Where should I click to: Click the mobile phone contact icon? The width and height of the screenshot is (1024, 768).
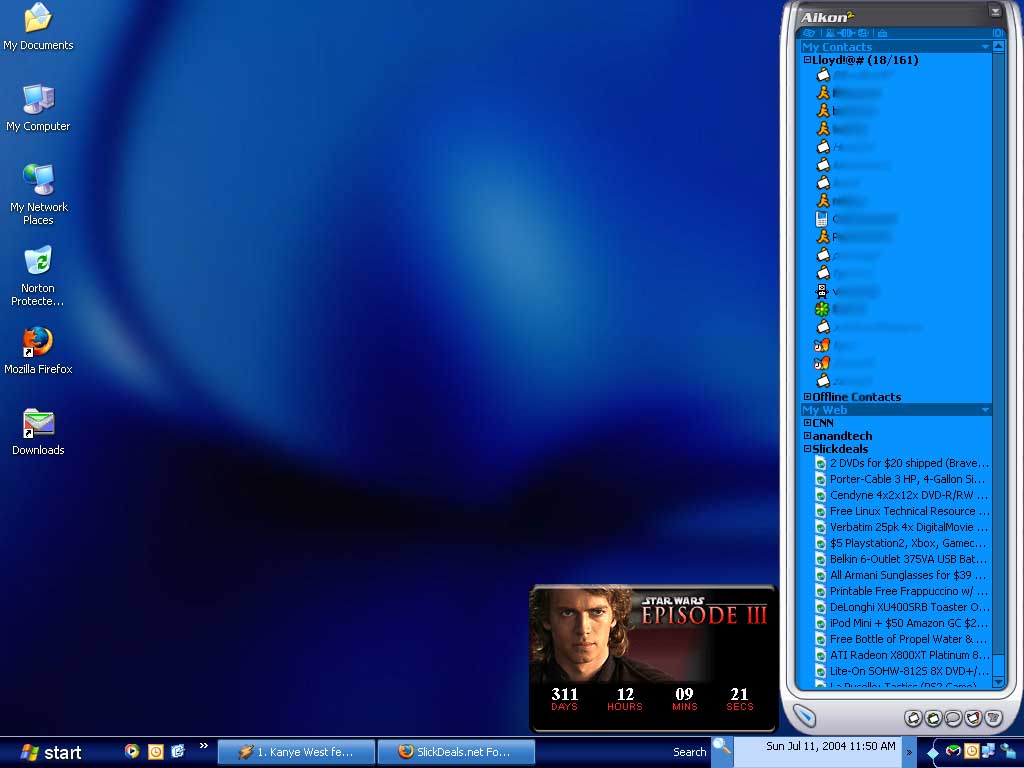click(x=822, y=219)
